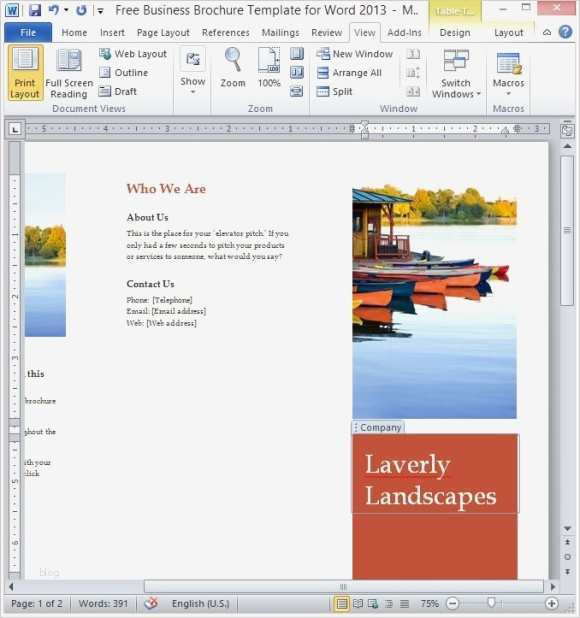Viewport: 580px width, 618px height.
Task: Click the Laverly Landscapes title text
Action: point(430,479)
